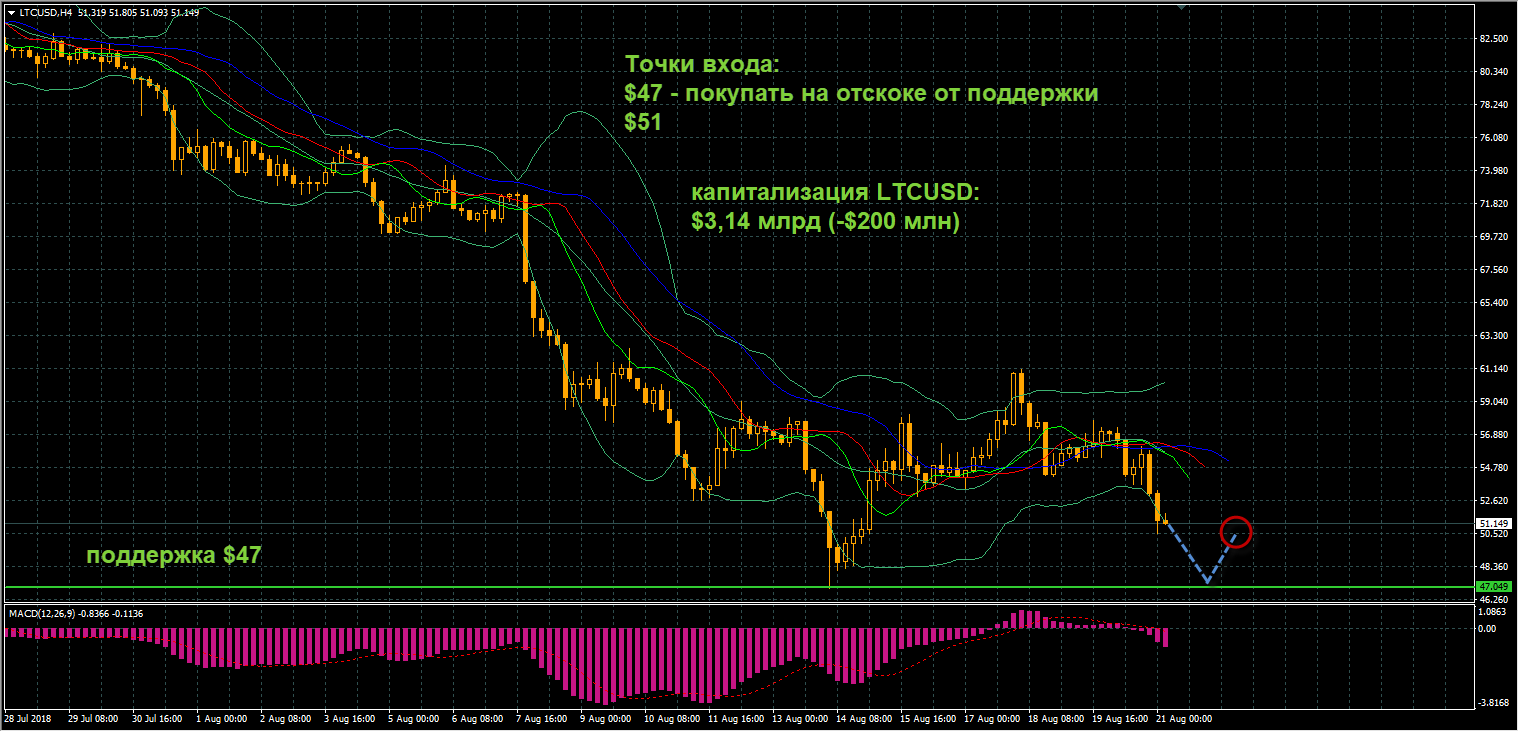
Task: Click the current price tag 51.149
Action: tap(1492, 523)
